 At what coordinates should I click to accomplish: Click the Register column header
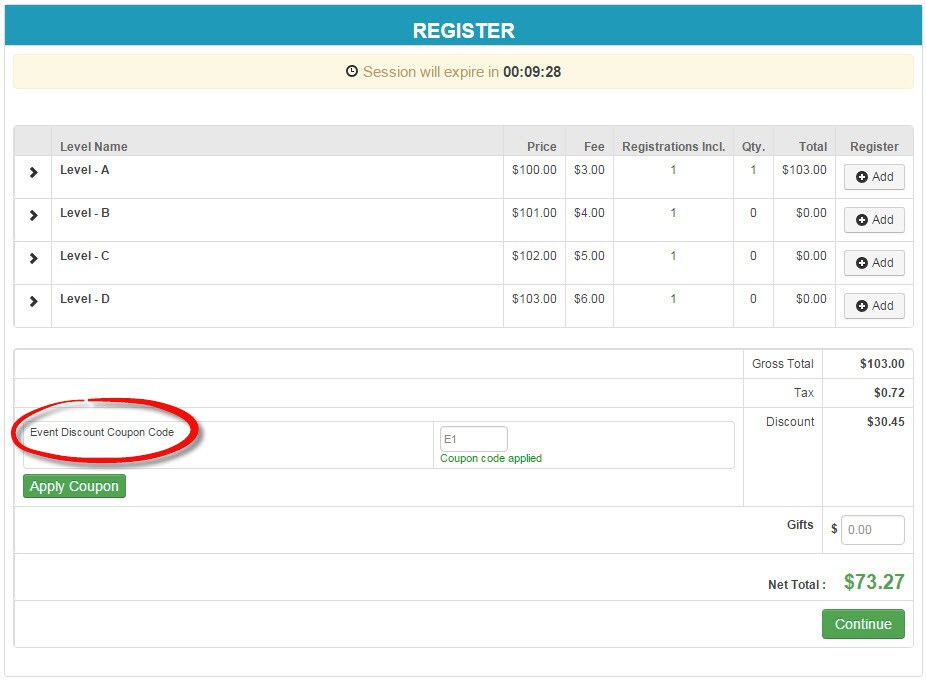pyautogui.click(x=874, y=147)
